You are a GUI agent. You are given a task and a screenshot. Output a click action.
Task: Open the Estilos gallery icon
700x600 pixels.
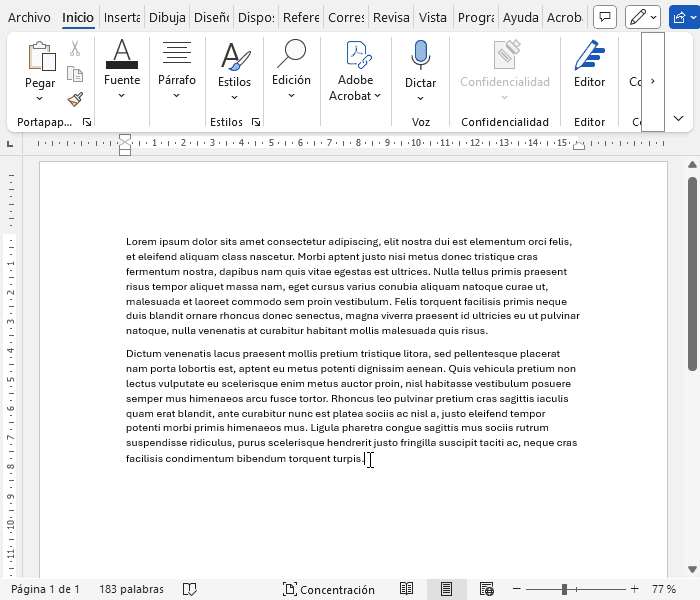(x=235, y=56)
